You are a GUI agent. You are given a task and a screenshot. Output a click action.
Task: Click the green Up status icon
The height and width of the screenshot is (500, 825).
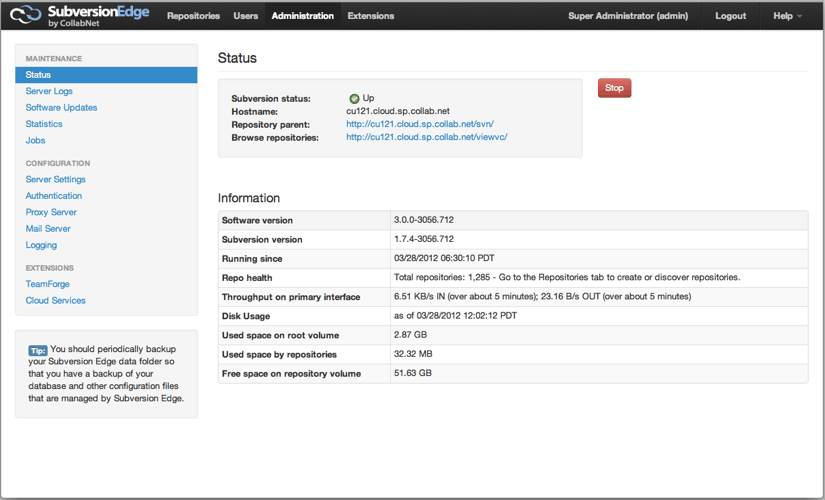[x=354, y=98]
